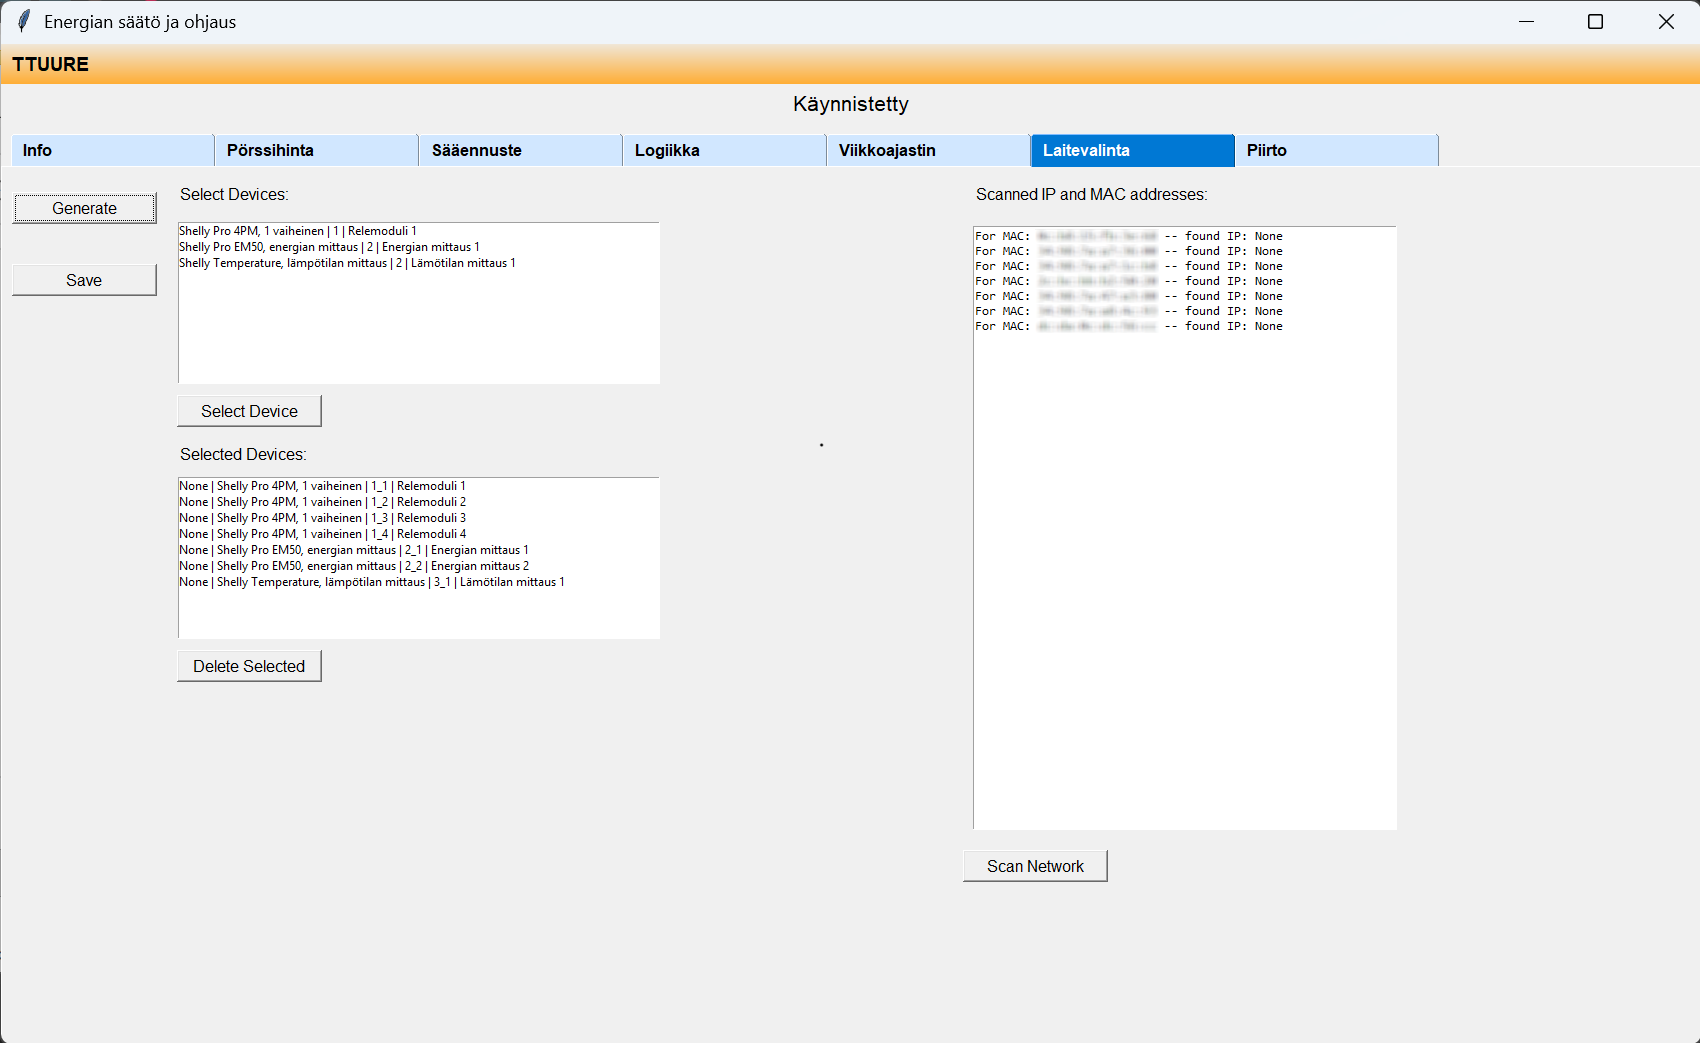The height and width of the screenshot is (1043, 1700).
Task: Choose Shelly Pro EM50 in Select Devices list
Action: pyautogui.click(x=329, y=247)
